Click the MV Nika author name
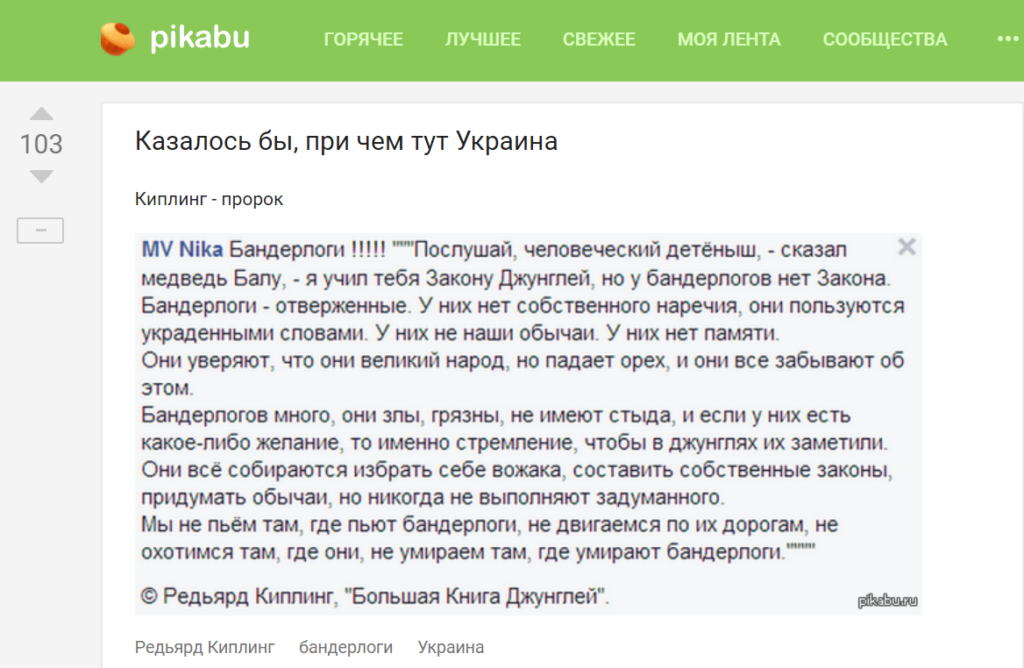The height and width of the screenshot is (668, 1024). pos(182,249)
